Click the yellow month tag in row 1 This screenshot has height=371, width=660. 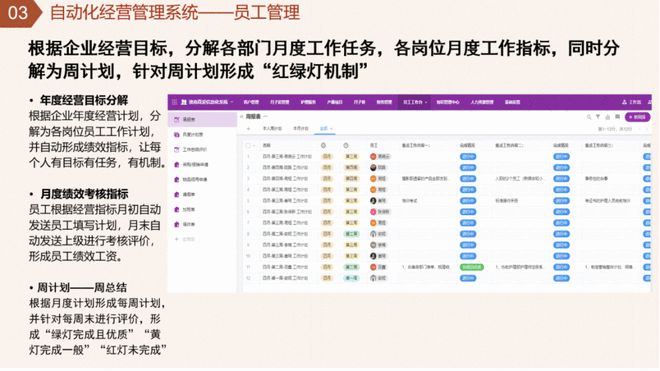click(x=327, y=157)
